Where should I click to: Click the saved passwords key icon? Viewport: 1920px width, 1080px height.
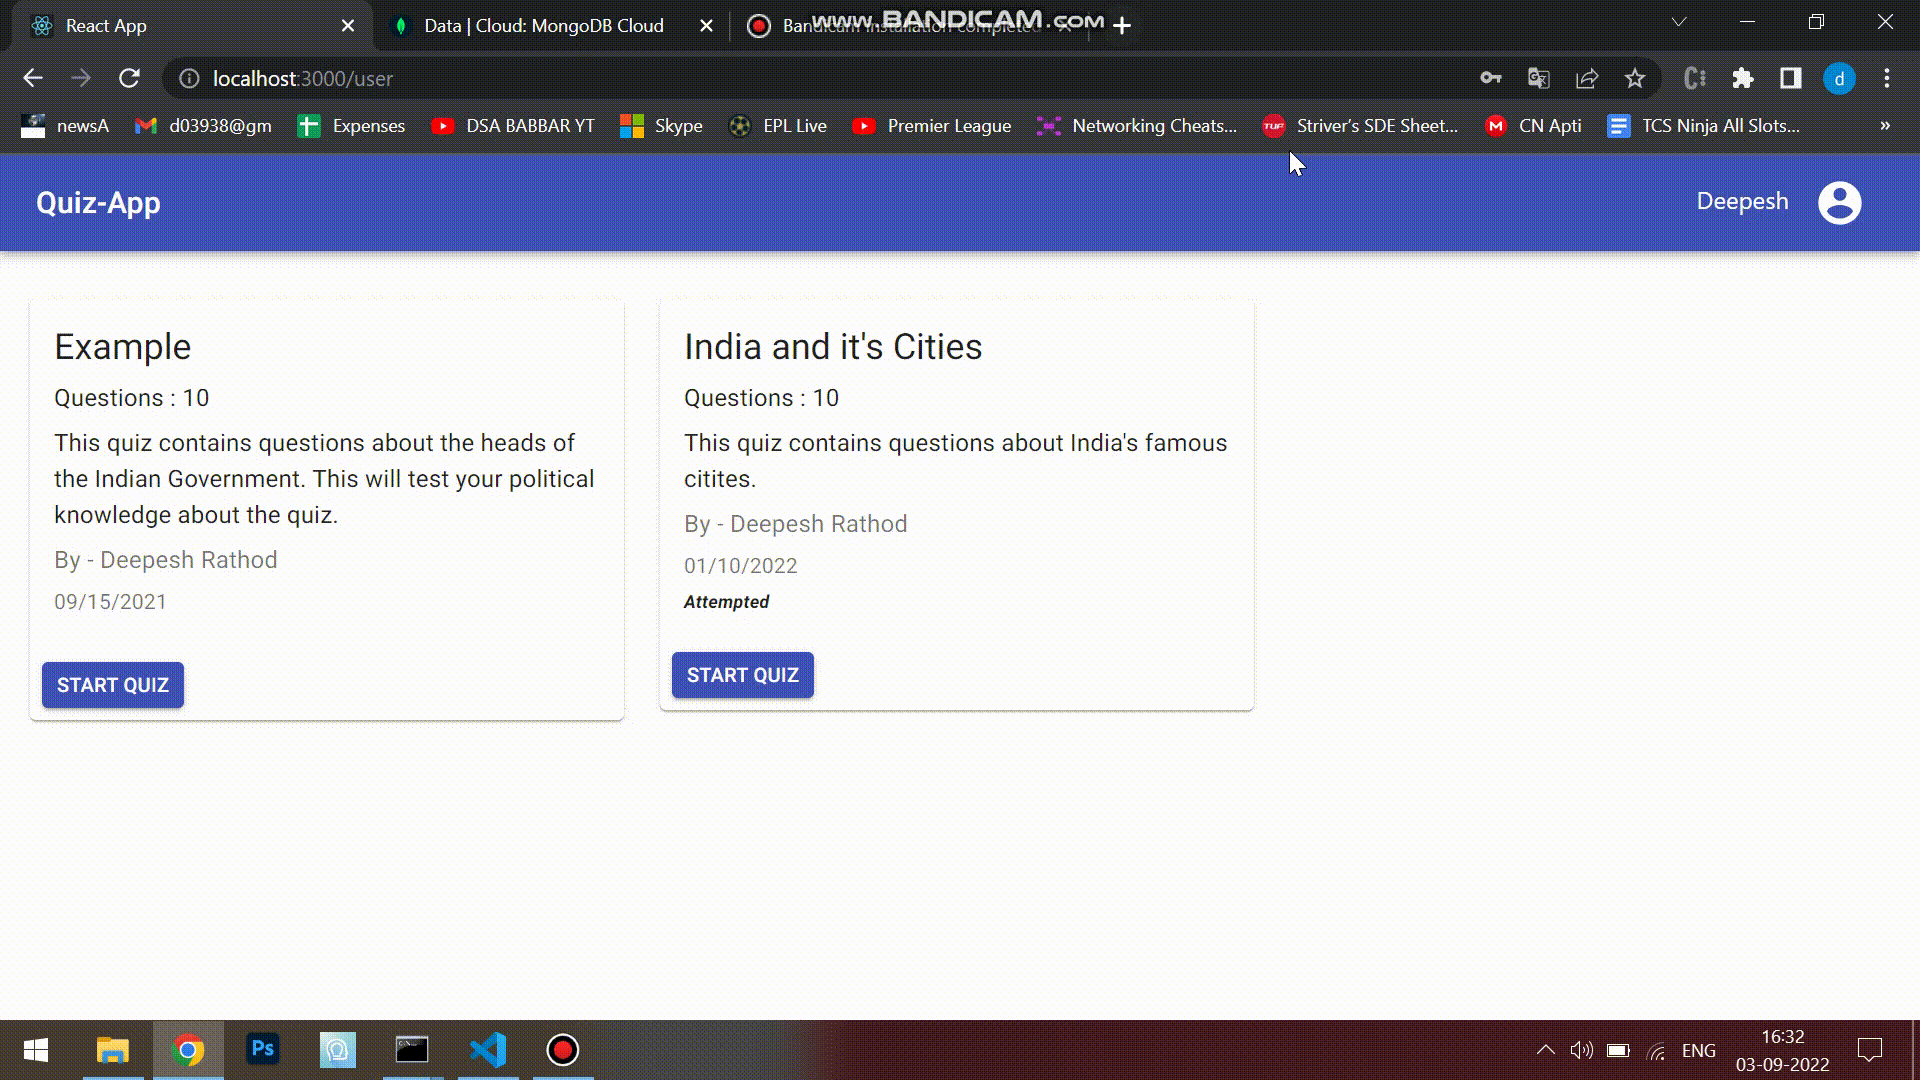(1491, 78)
